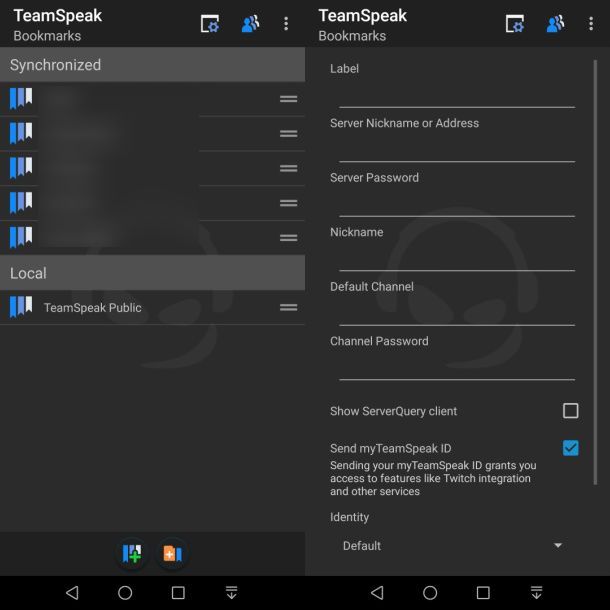Uncheck Send myTeamSpeak ID checkbox

pos(570,448)
